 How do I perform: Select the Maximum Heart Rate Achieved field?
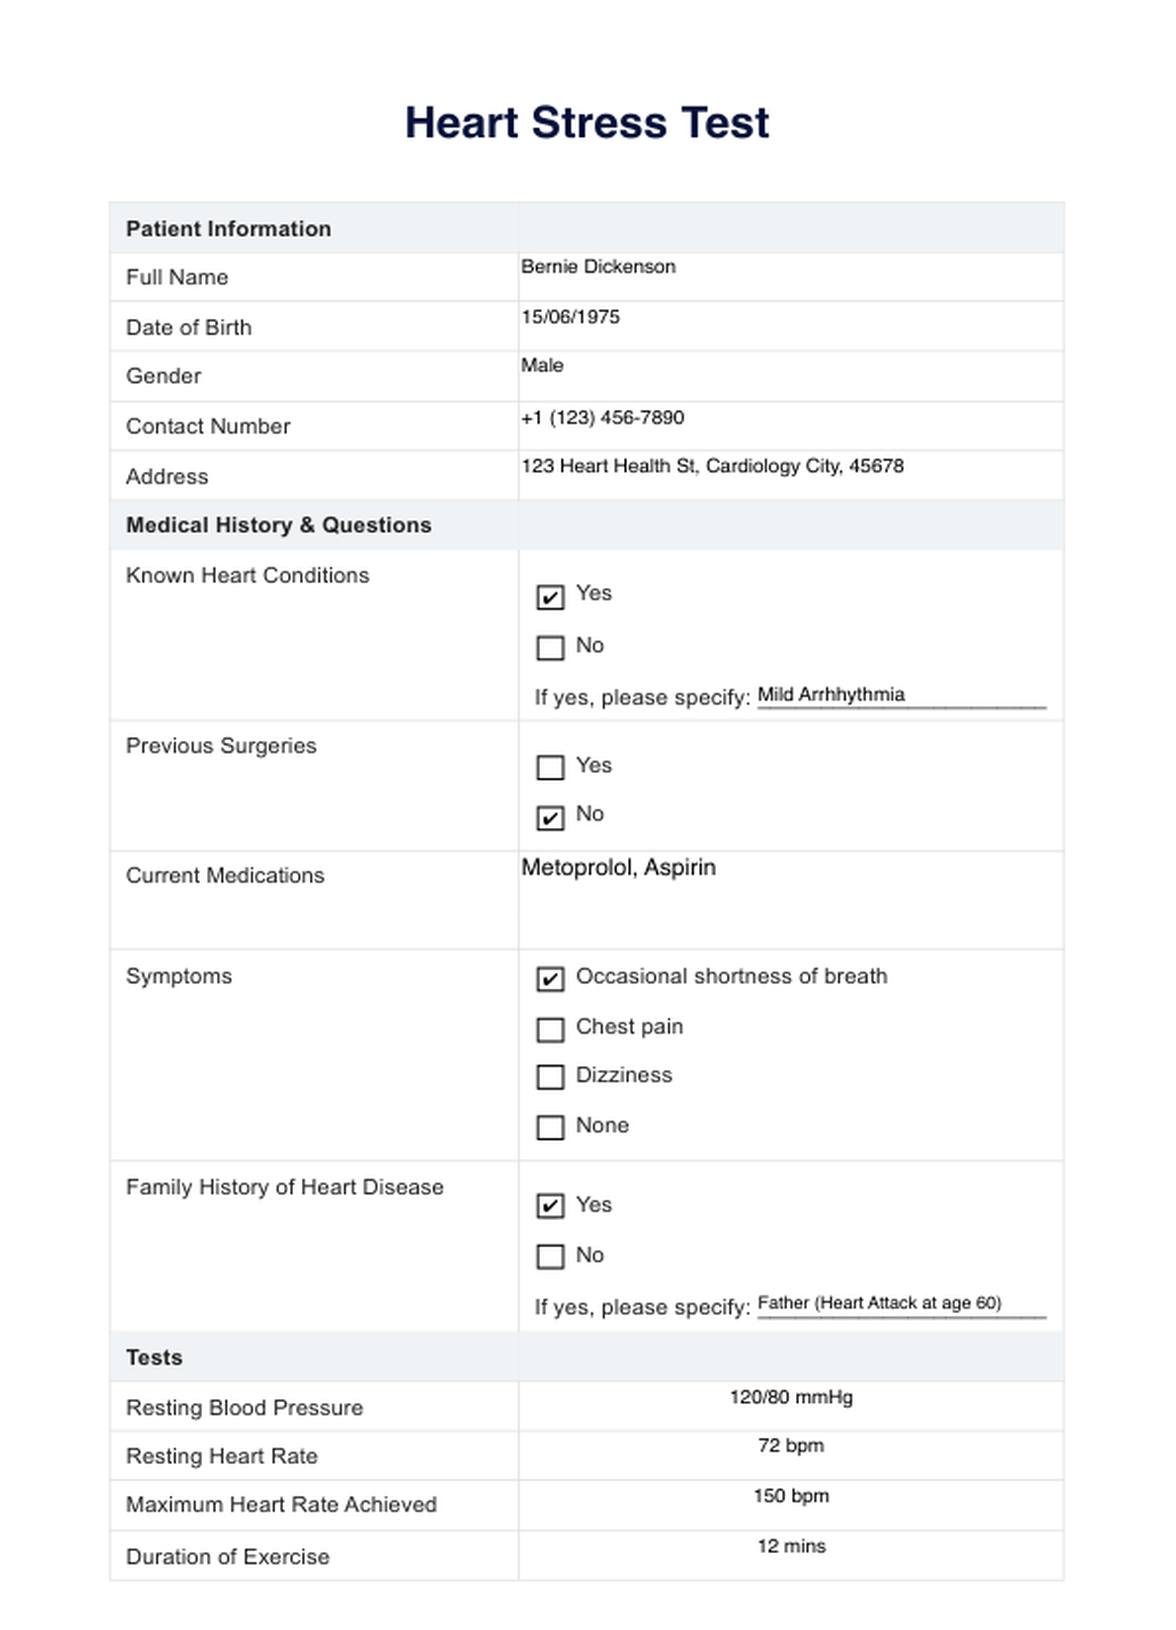click(x=790, y=1504)
